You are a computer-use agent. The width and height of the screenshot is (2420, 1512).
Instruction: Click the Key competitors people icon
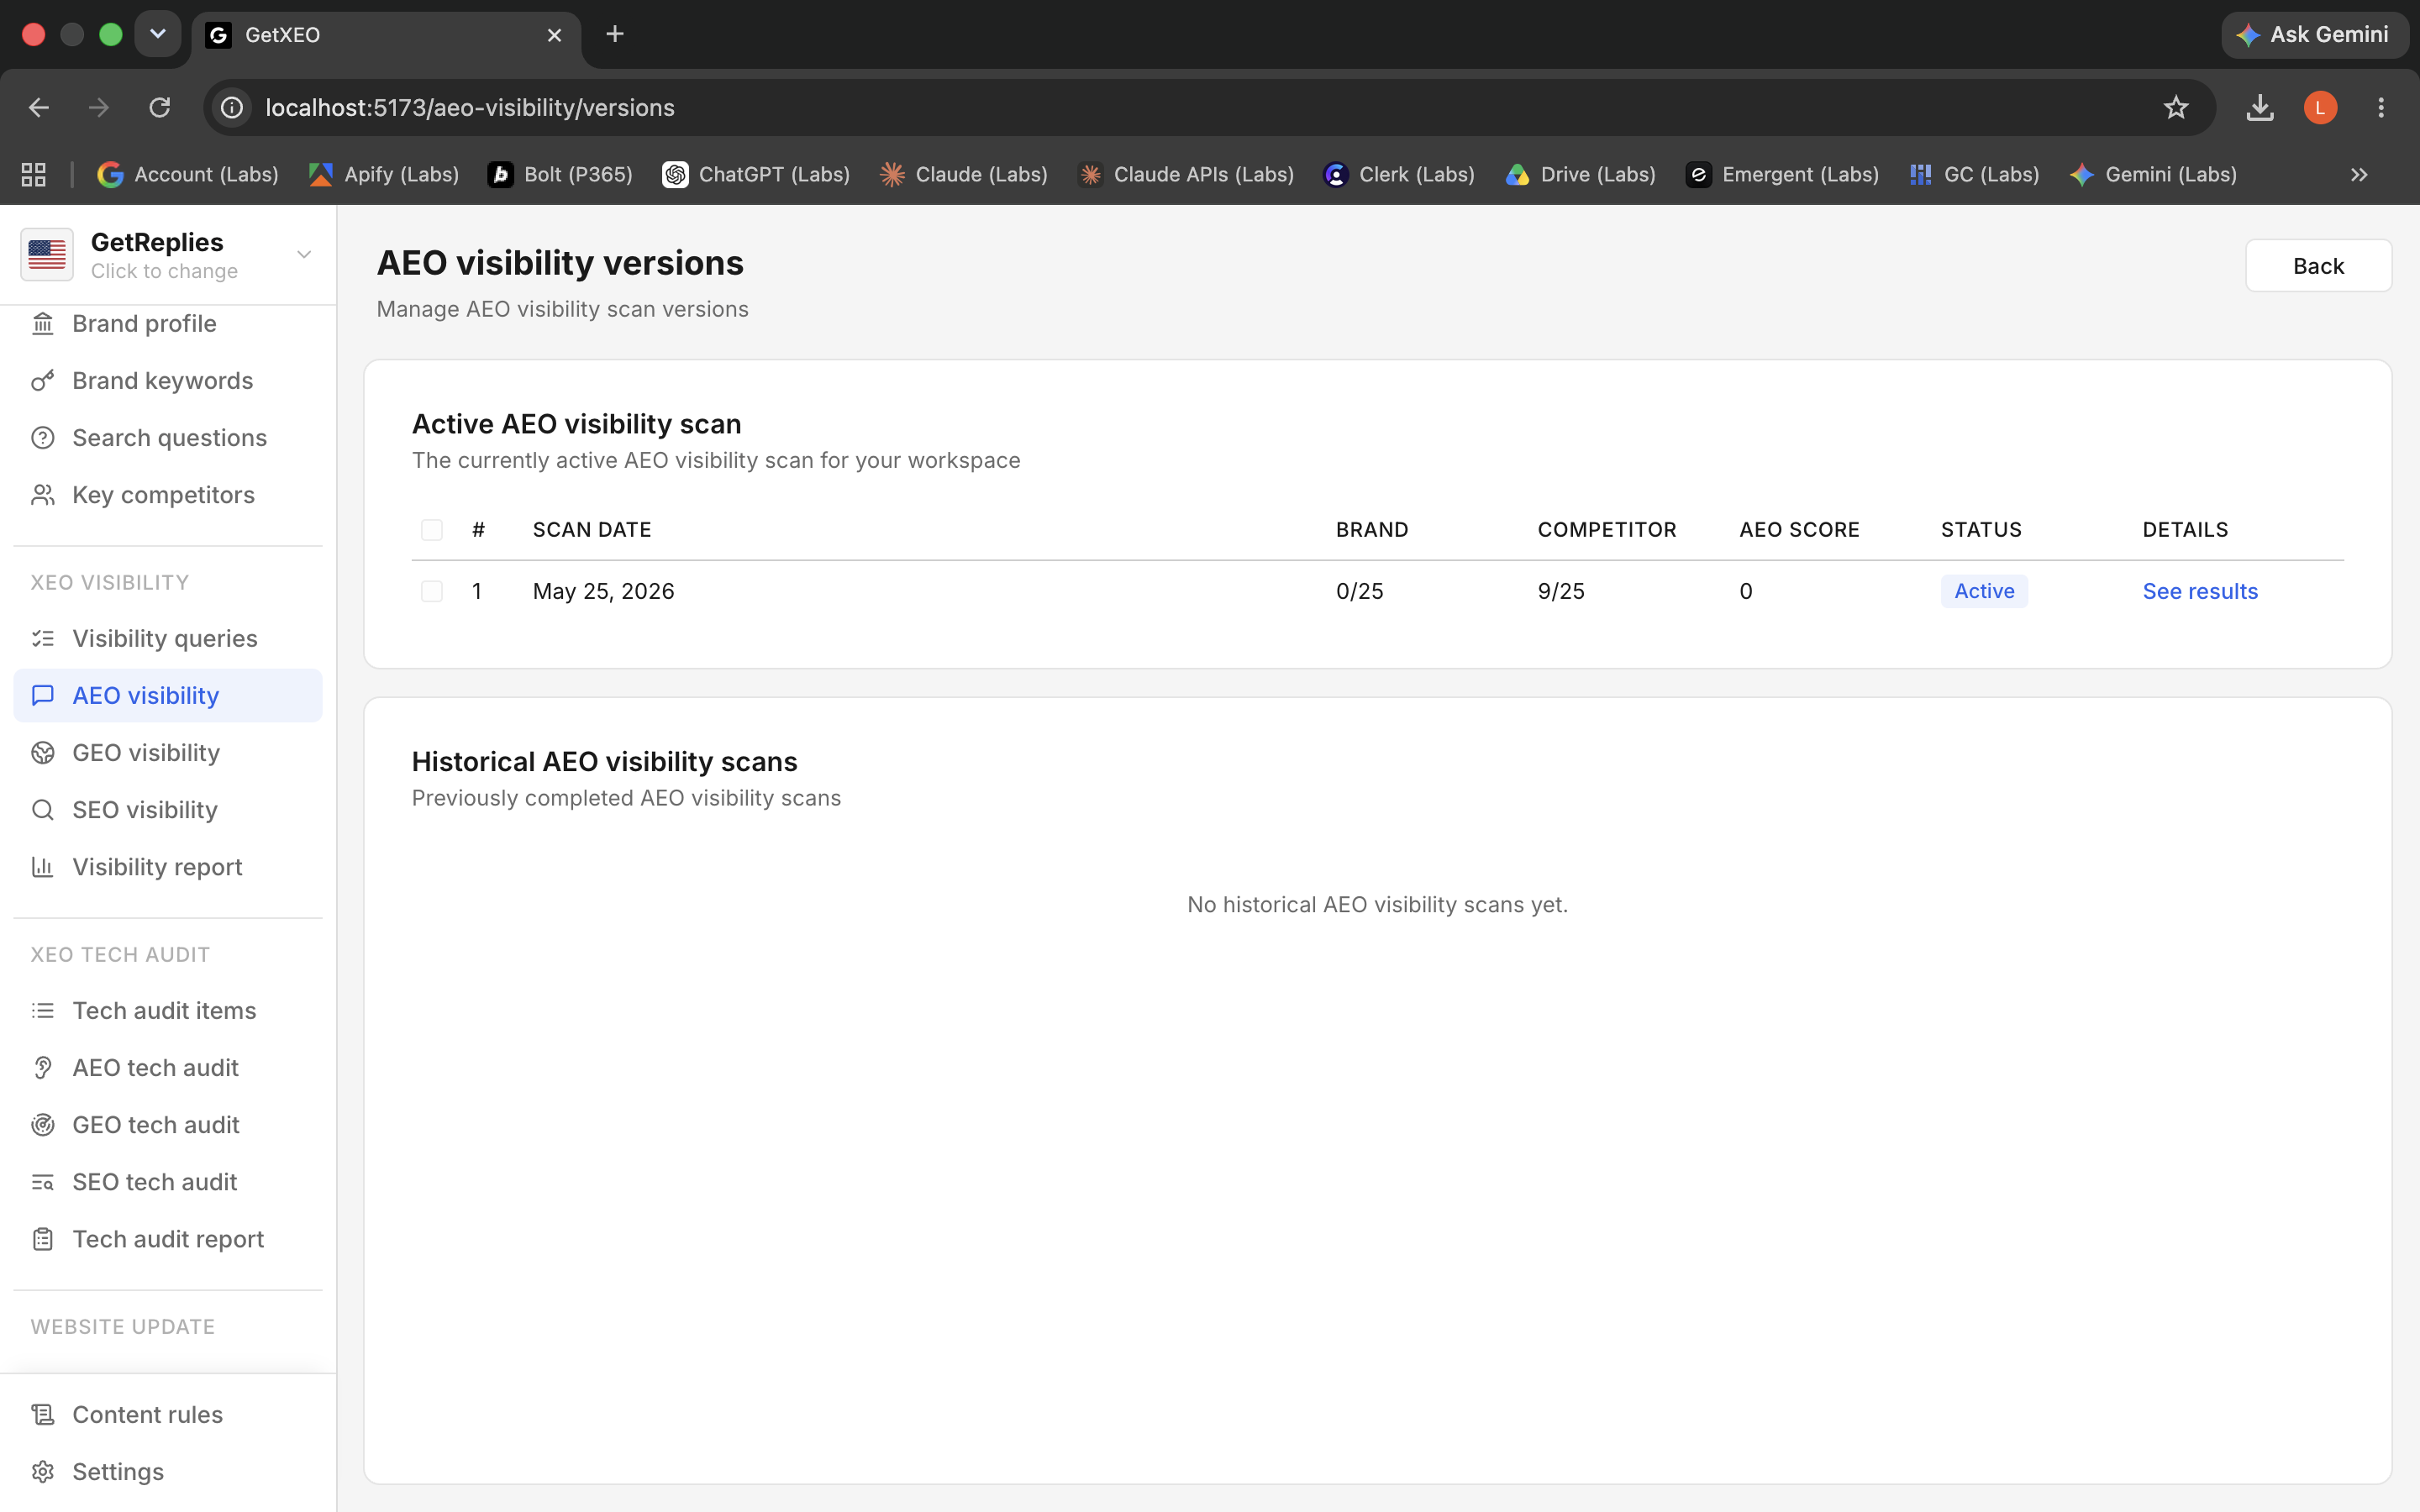[42, 495]
